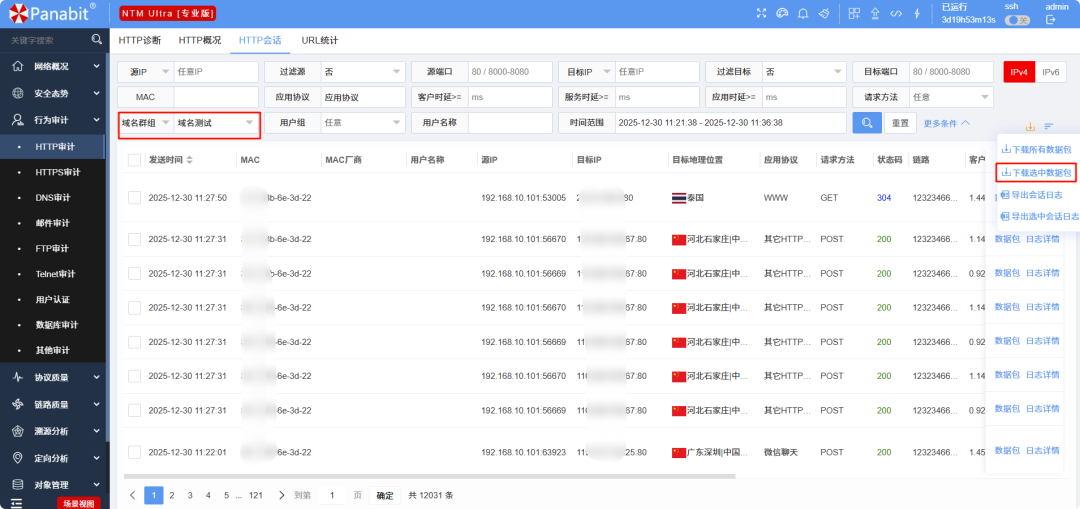Image resolution: width=1080 pixels, height=509 pixels.
Task: Check the row with 广东深圳 checkbox
Action: point(134,453)
